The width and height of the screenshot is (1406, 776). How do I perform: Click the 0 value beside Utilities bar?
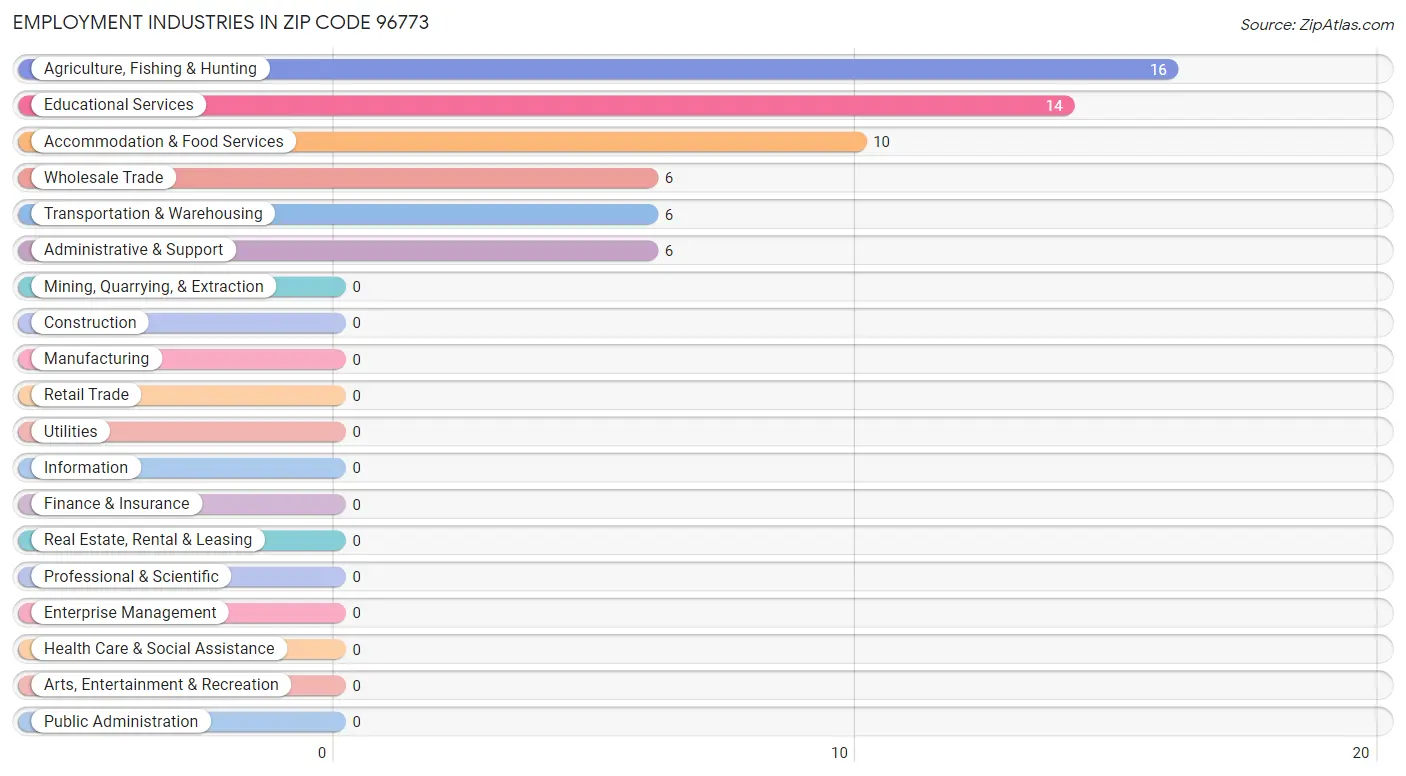(x=356, y=432)
